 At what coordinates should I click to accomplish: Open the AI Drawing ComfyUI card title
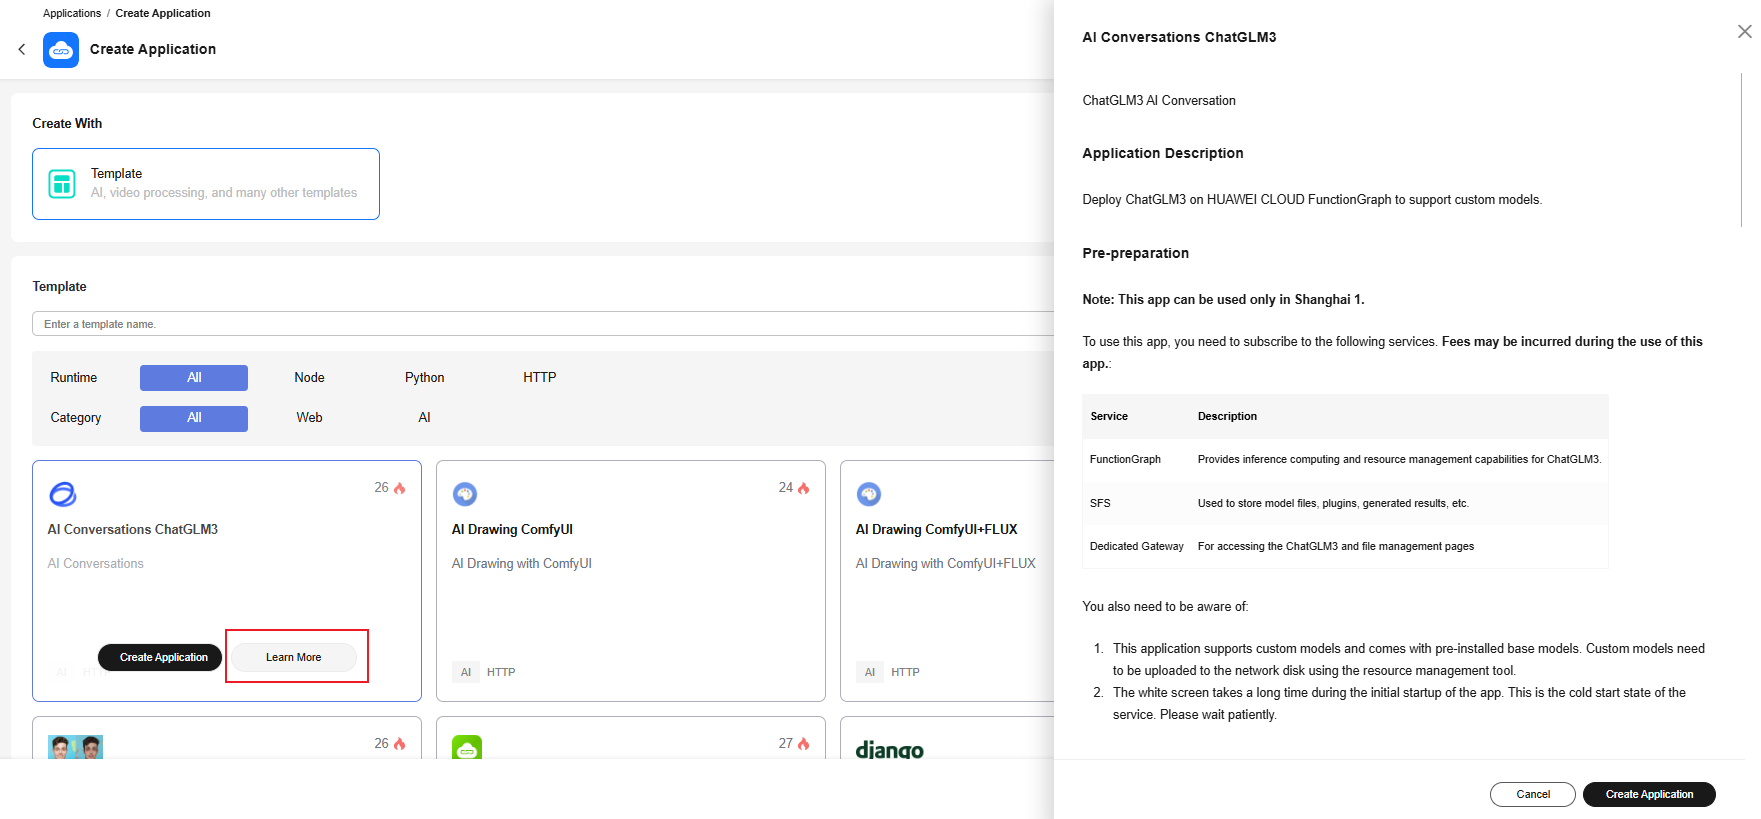[x=512, y=530]
